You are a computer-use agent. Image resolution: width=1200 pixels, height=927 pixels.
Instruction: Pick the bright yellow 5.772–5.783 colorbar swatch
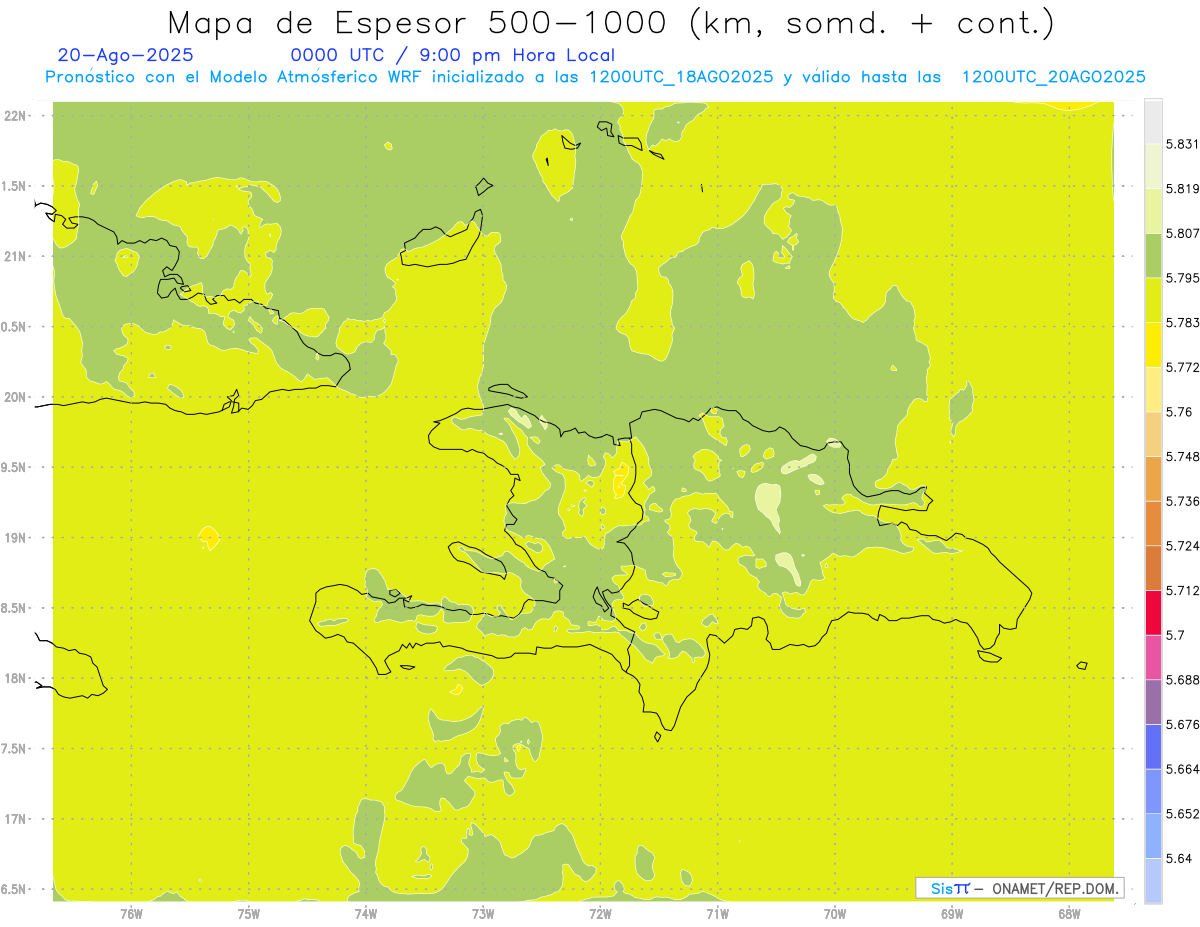1154,345
